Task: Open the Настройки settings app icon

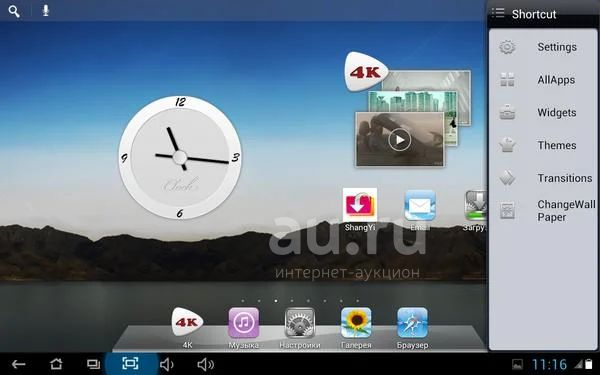Action: click(x=300, y=323)
